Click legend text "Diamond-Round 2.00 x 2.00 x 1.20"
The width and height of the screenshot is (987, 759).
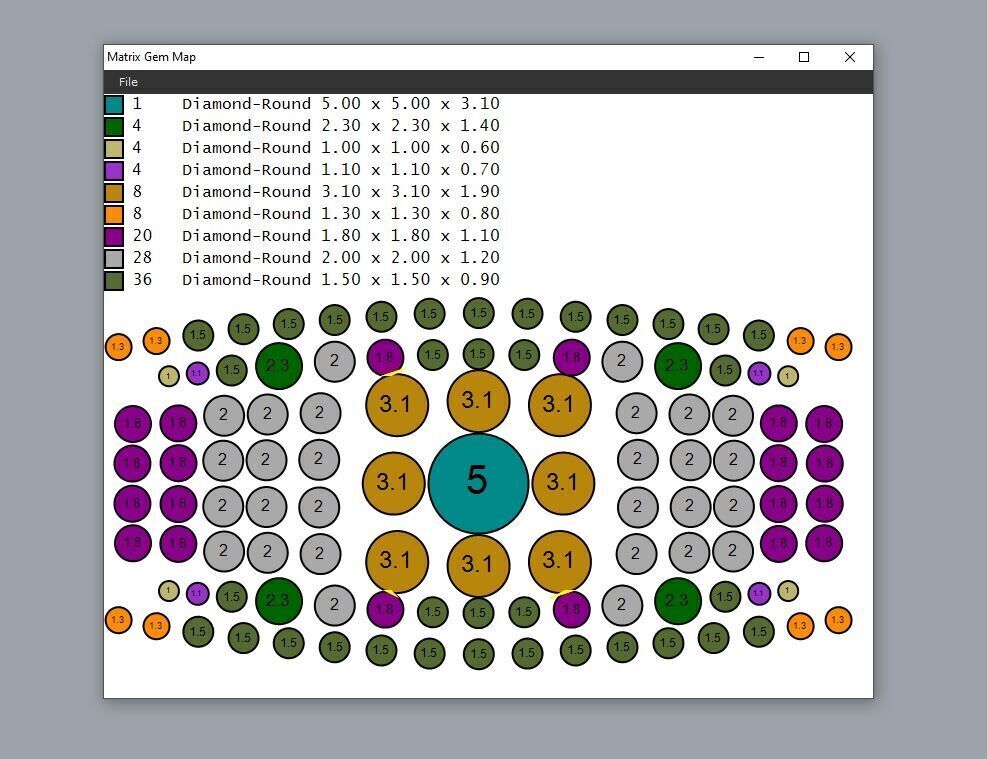[x=341, y=258]
